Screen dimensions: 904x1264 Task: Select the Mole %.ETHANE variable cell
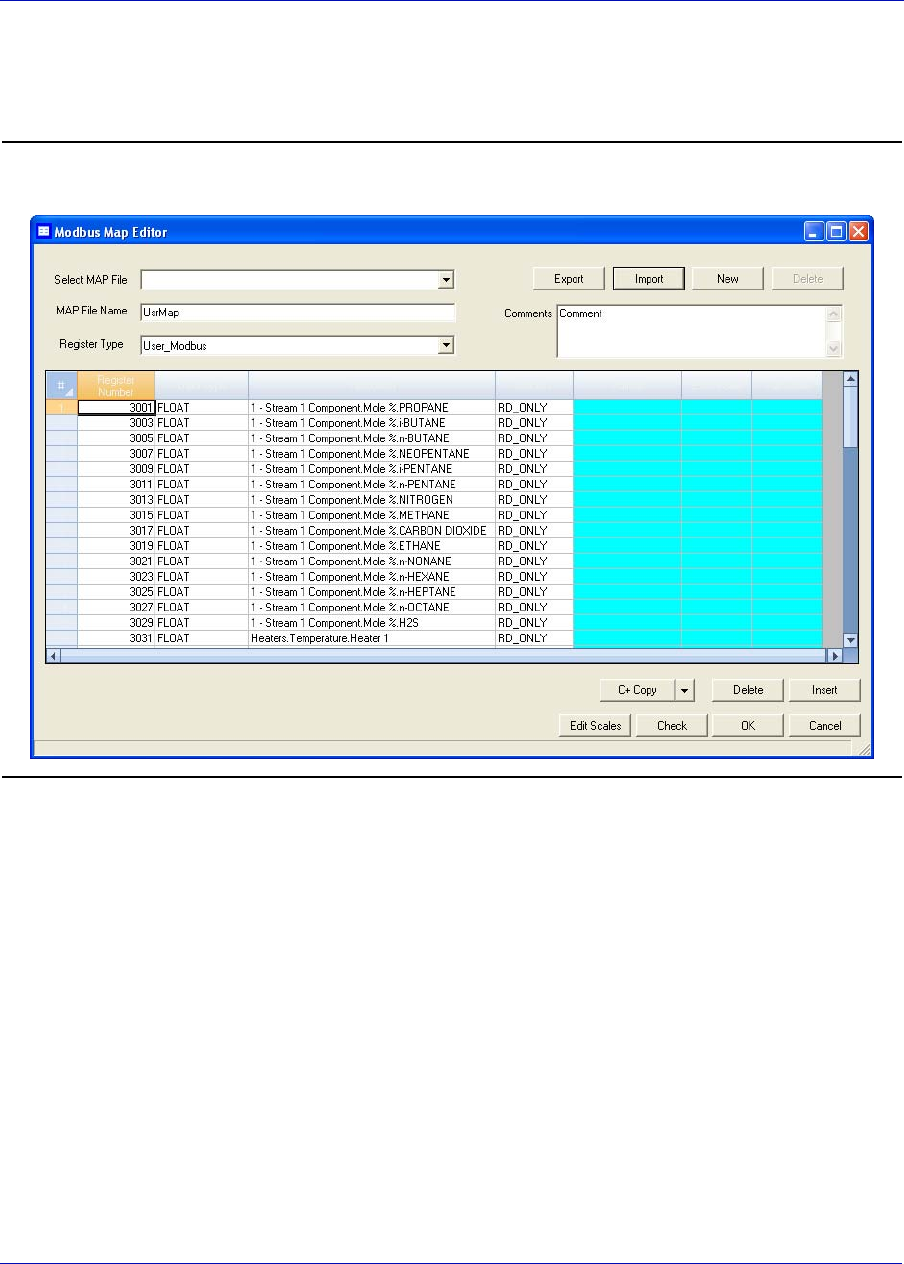[372, 546]
